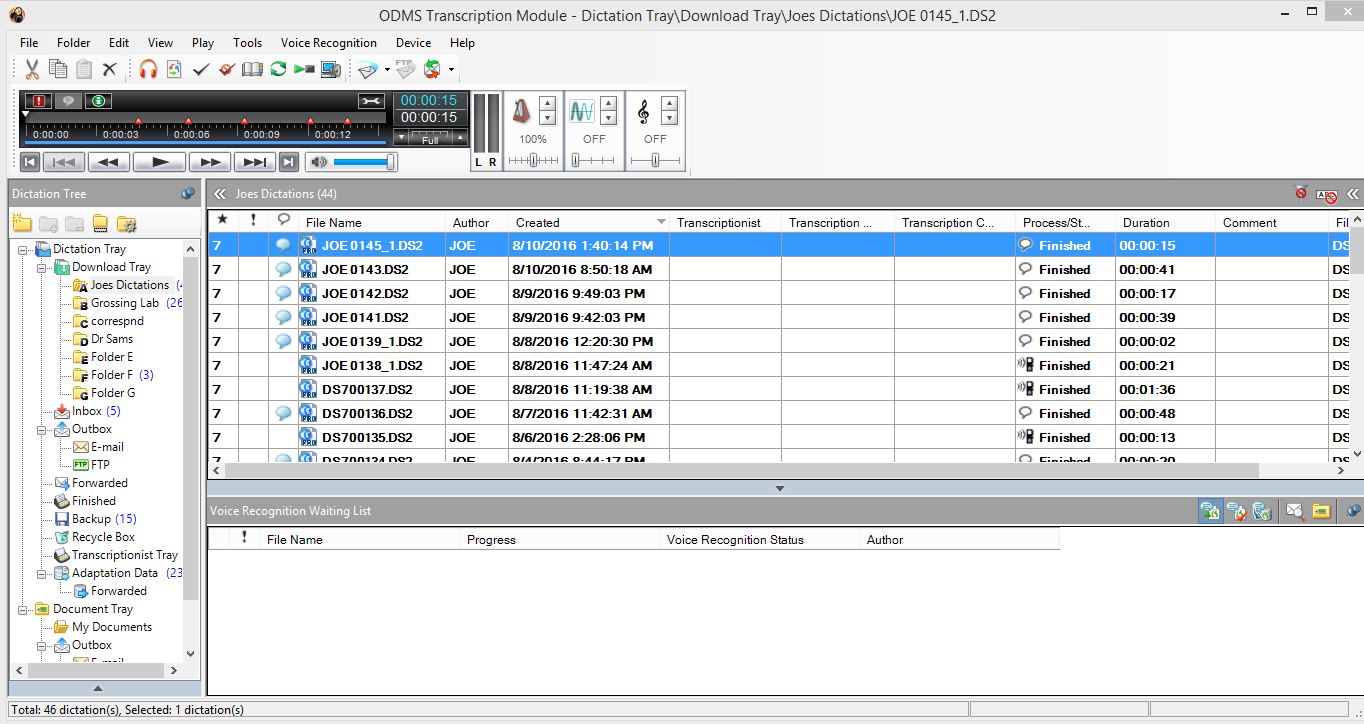Open the Folder menu
Screen dimensions: 1364x724
pos(73,43)
